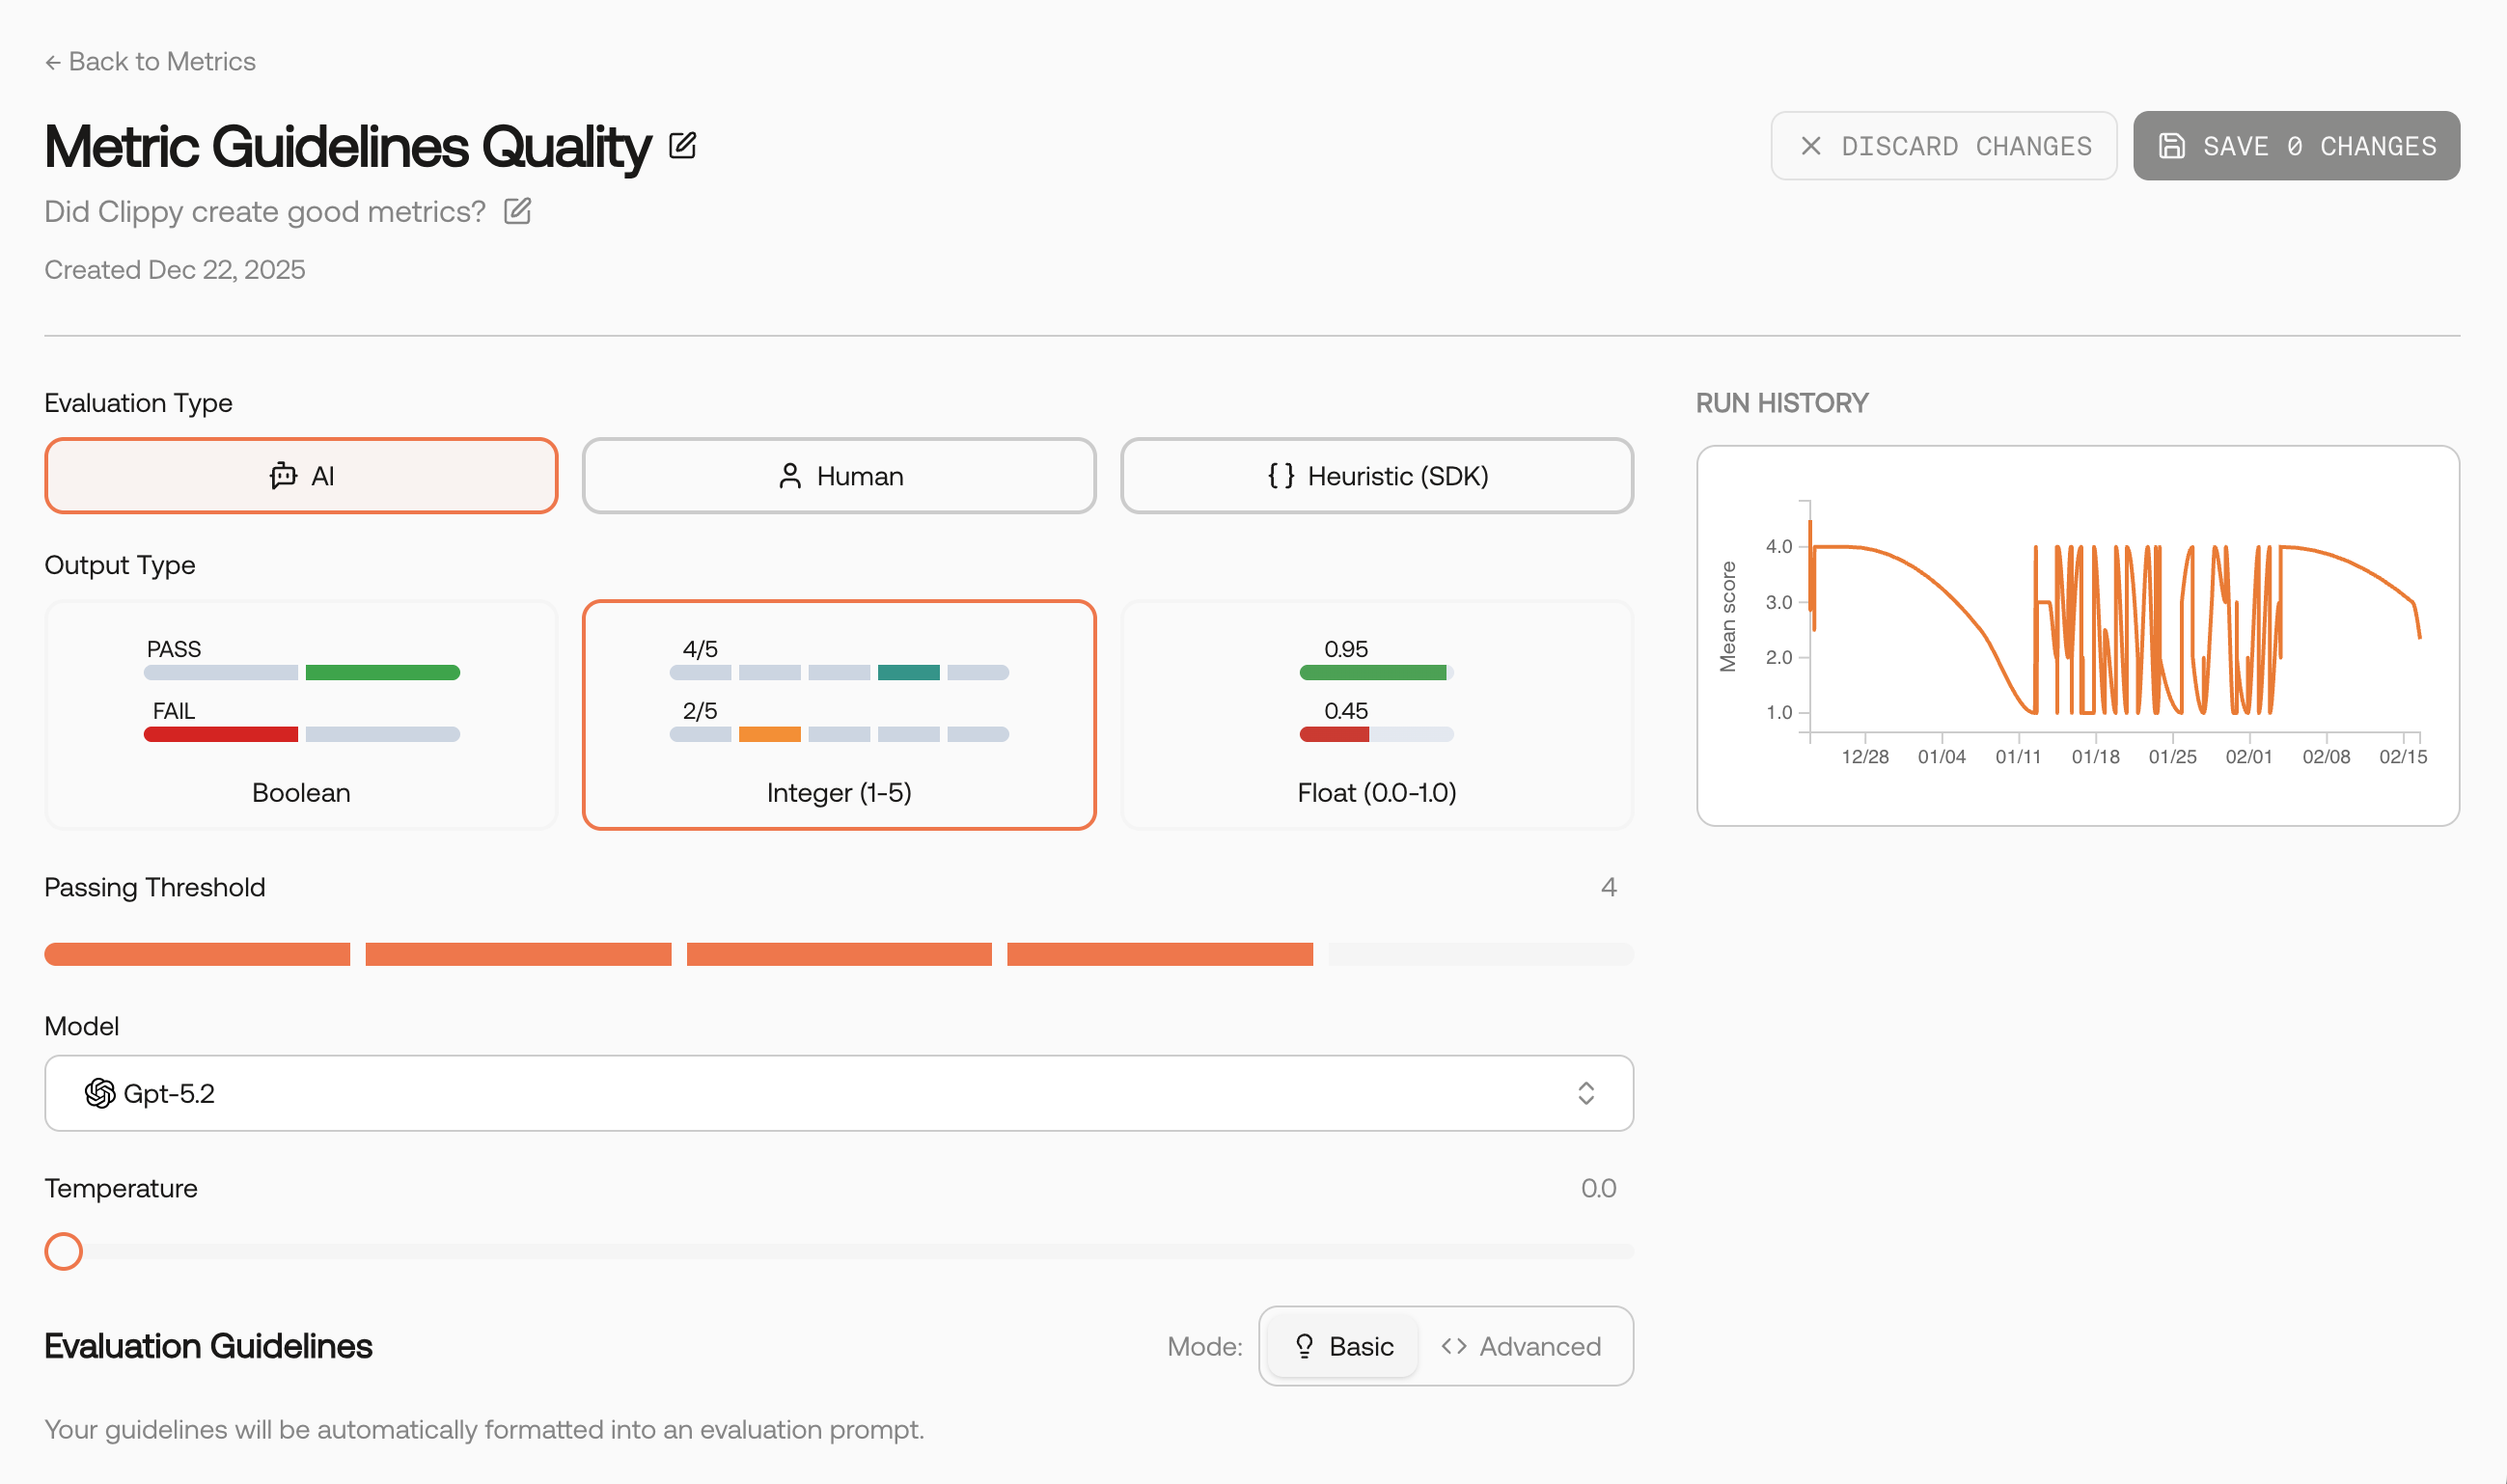This screenshot has width=2507, height=1484.
Task: Click the edit pencil icon beside the title
Action: click(x=682, y=146)
